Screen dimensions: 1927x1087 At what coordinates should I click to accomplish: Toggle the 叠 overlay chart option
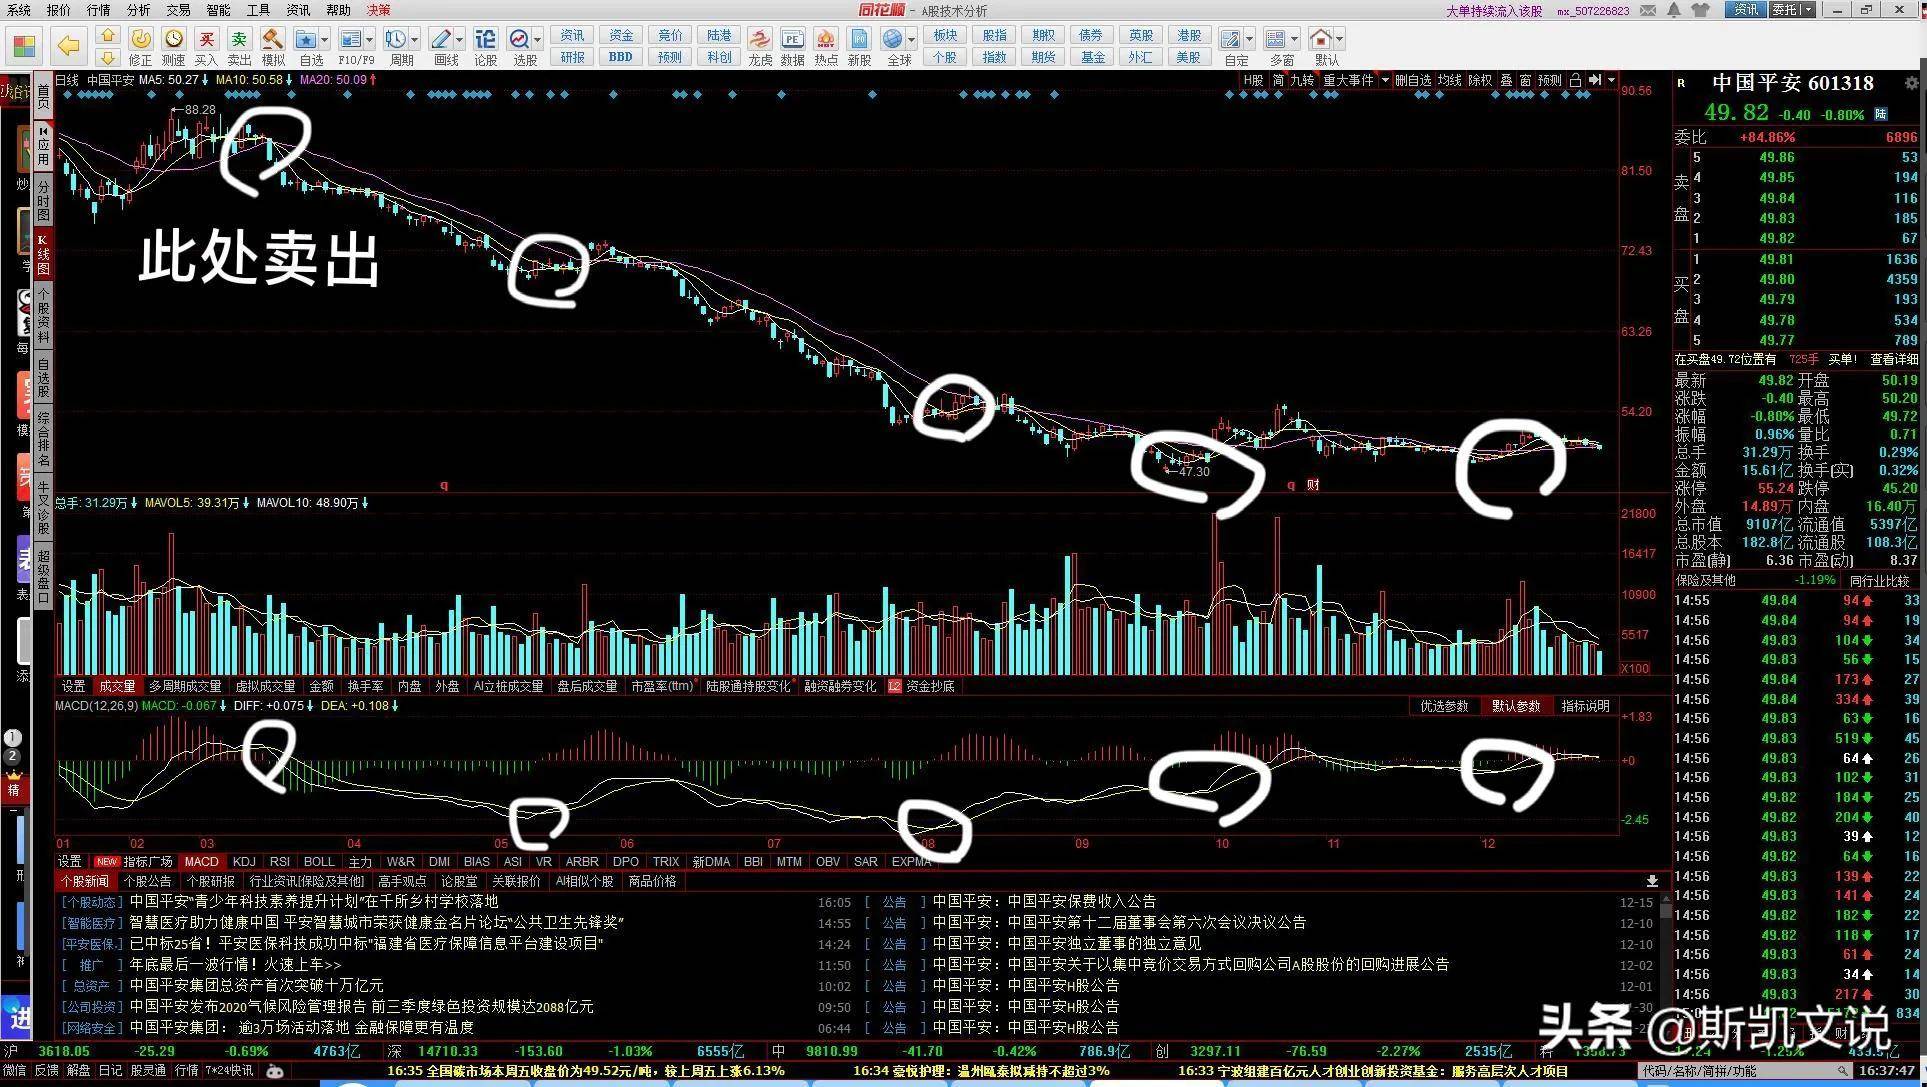click(1506, 80)
